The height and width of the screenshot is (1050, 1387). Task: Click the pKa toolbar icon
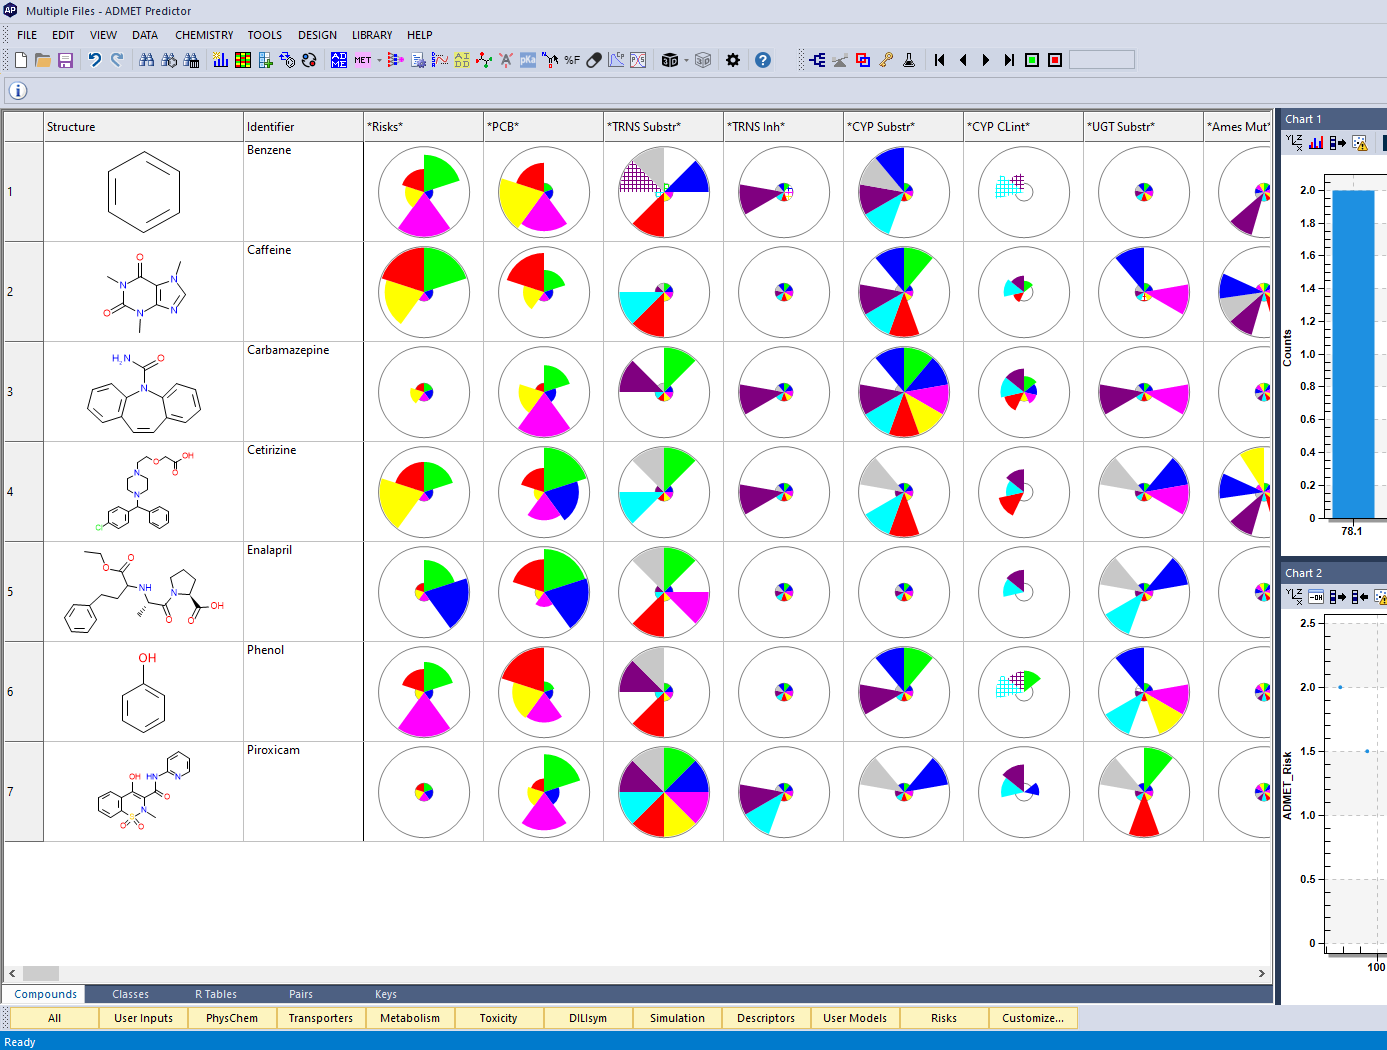[527, 60]
